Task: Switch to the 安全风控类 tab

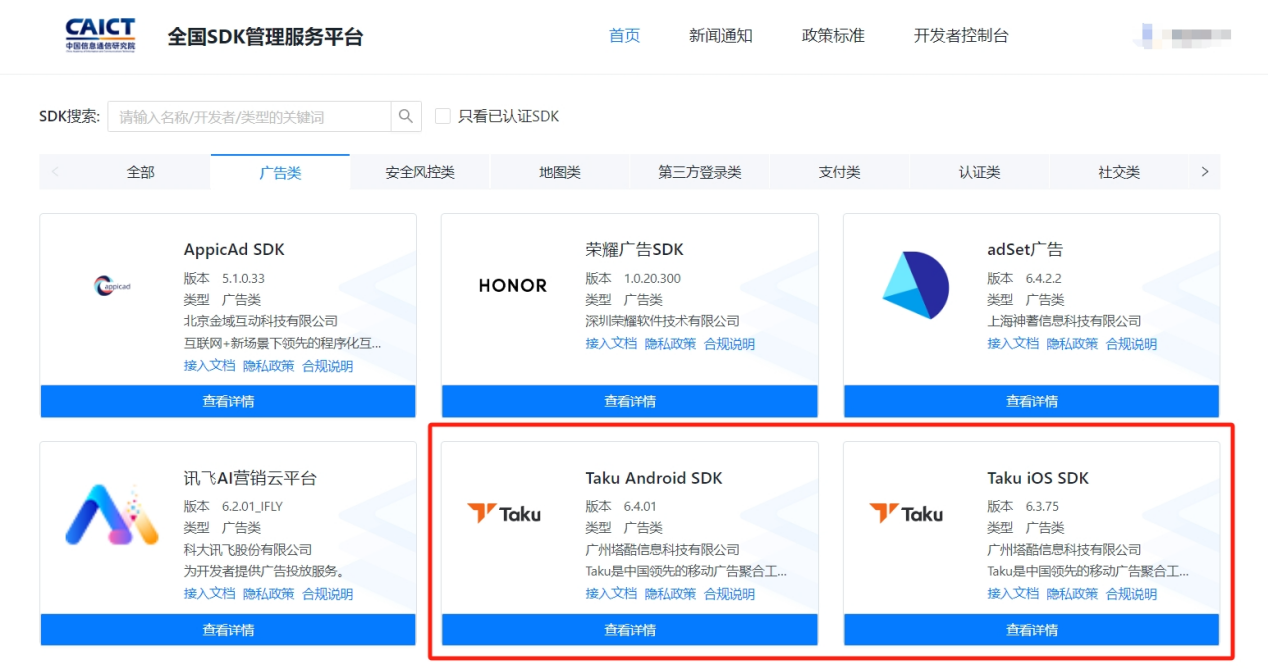Action: (420, 172)
